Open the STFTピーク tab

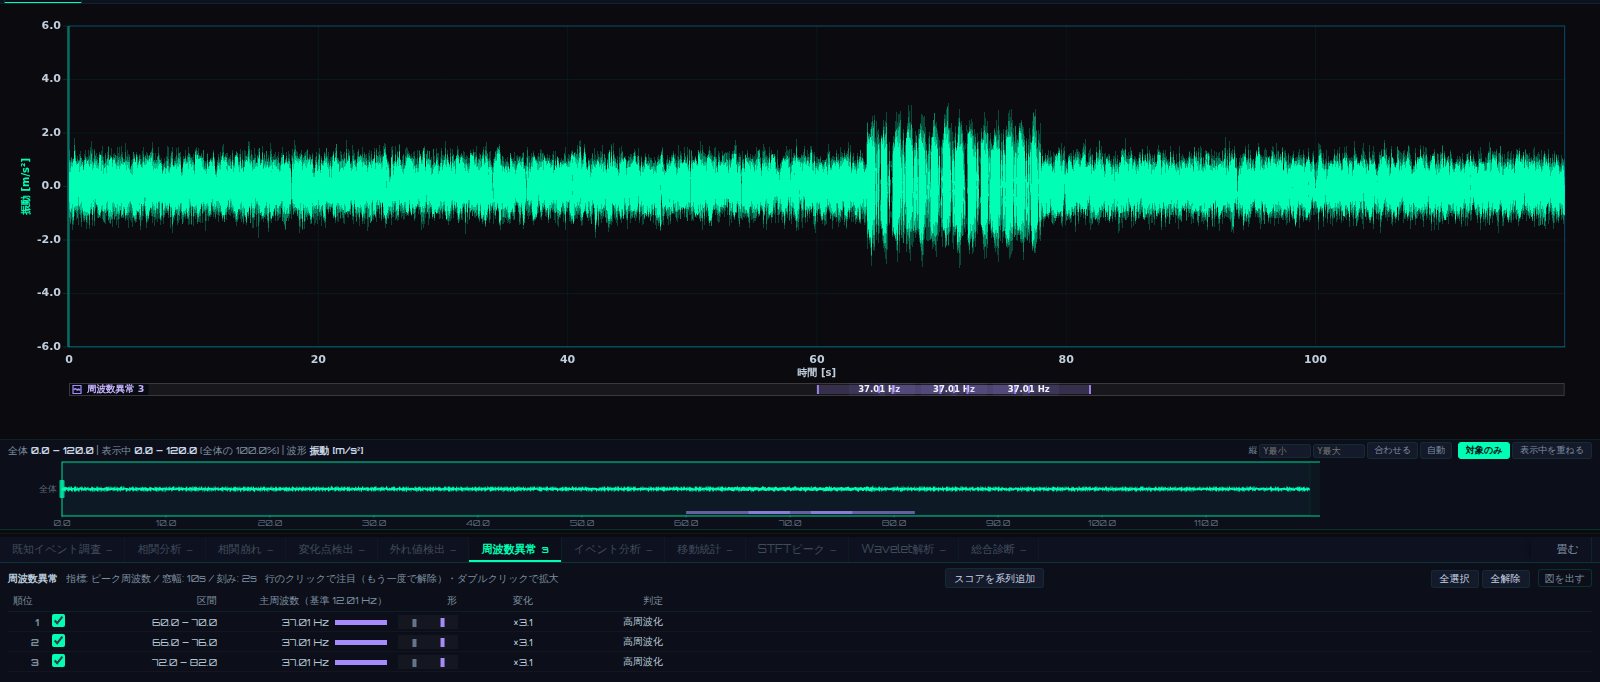coord(797,549)
